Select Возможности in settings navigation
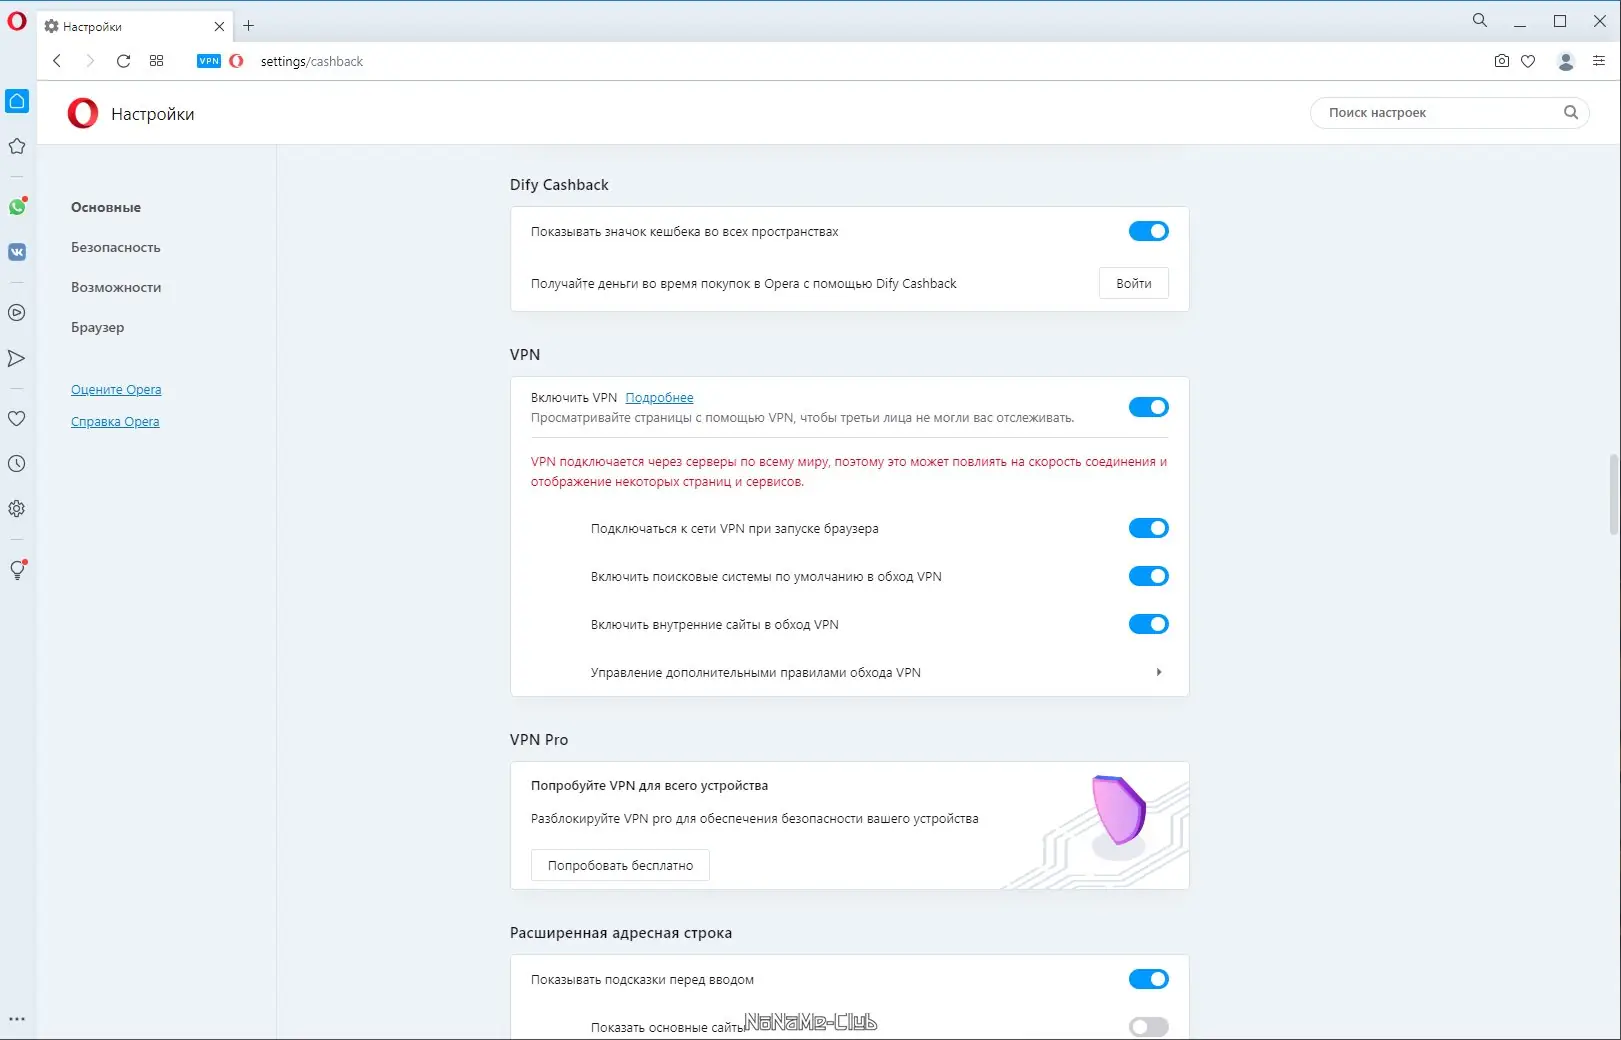1621x1040 pixels. tap(116, 287)
